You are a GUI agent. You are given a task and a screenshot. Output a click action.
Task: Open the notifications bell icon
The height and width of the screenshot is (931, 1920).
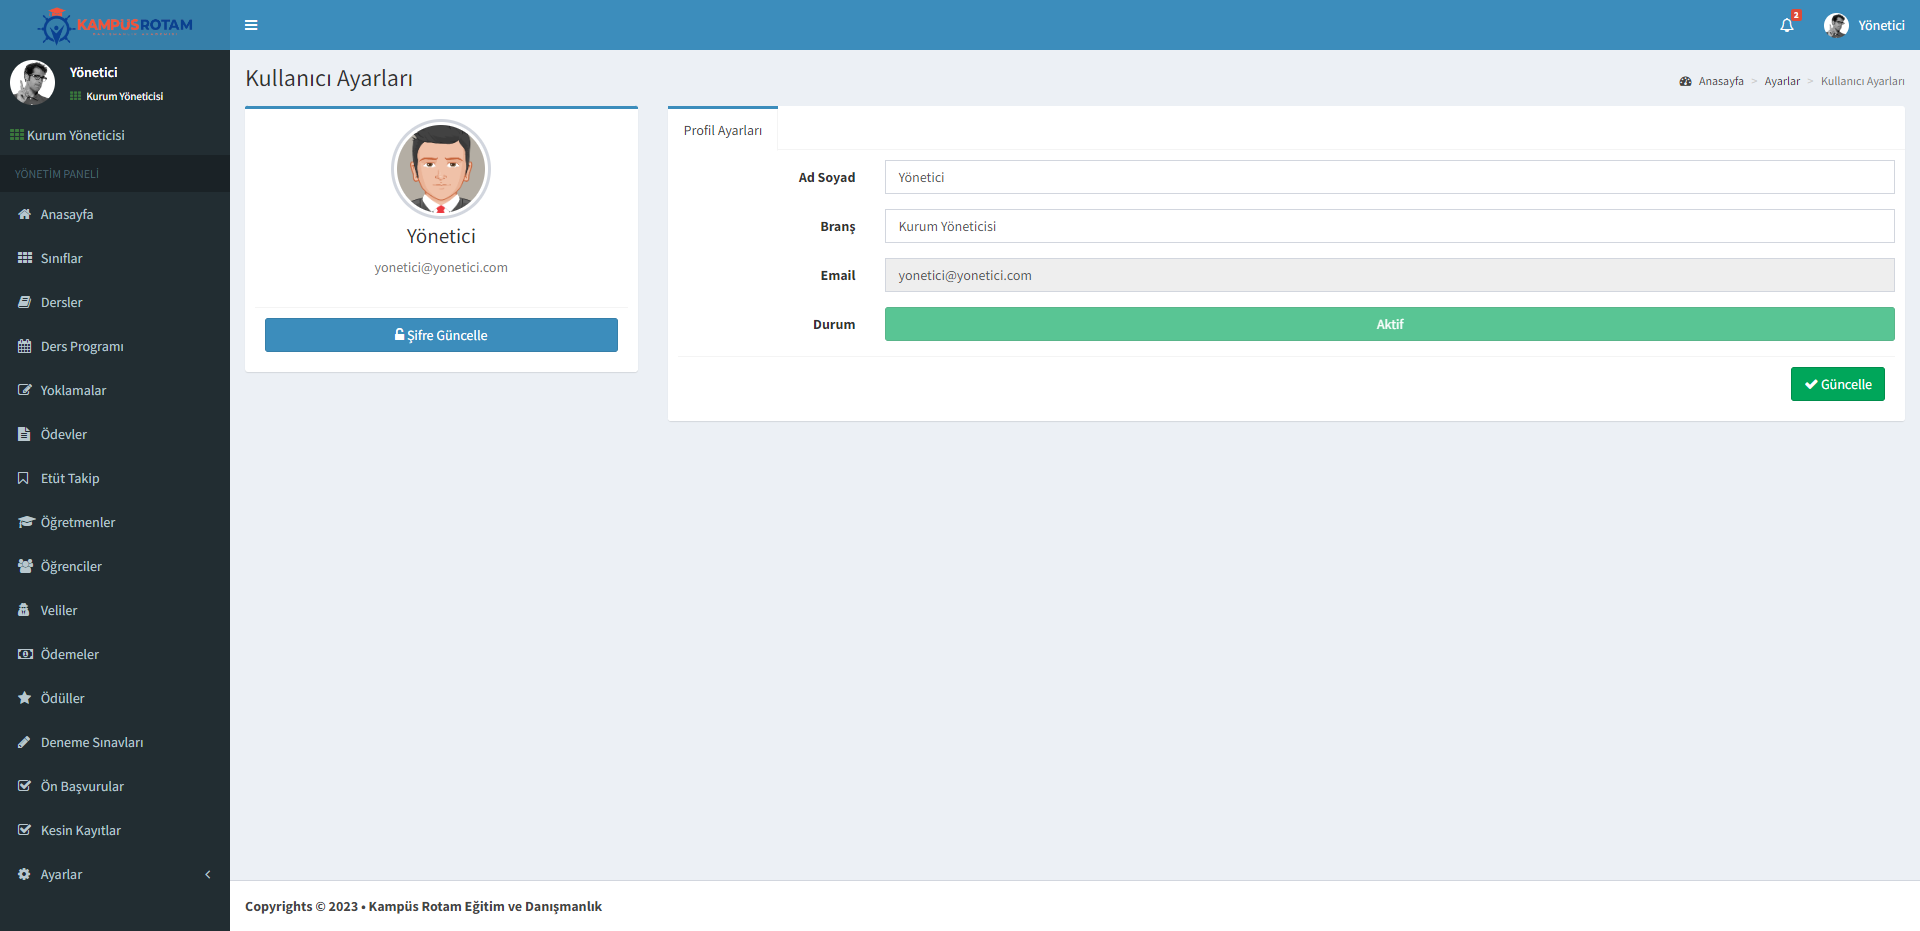[x=1787, y=25]
